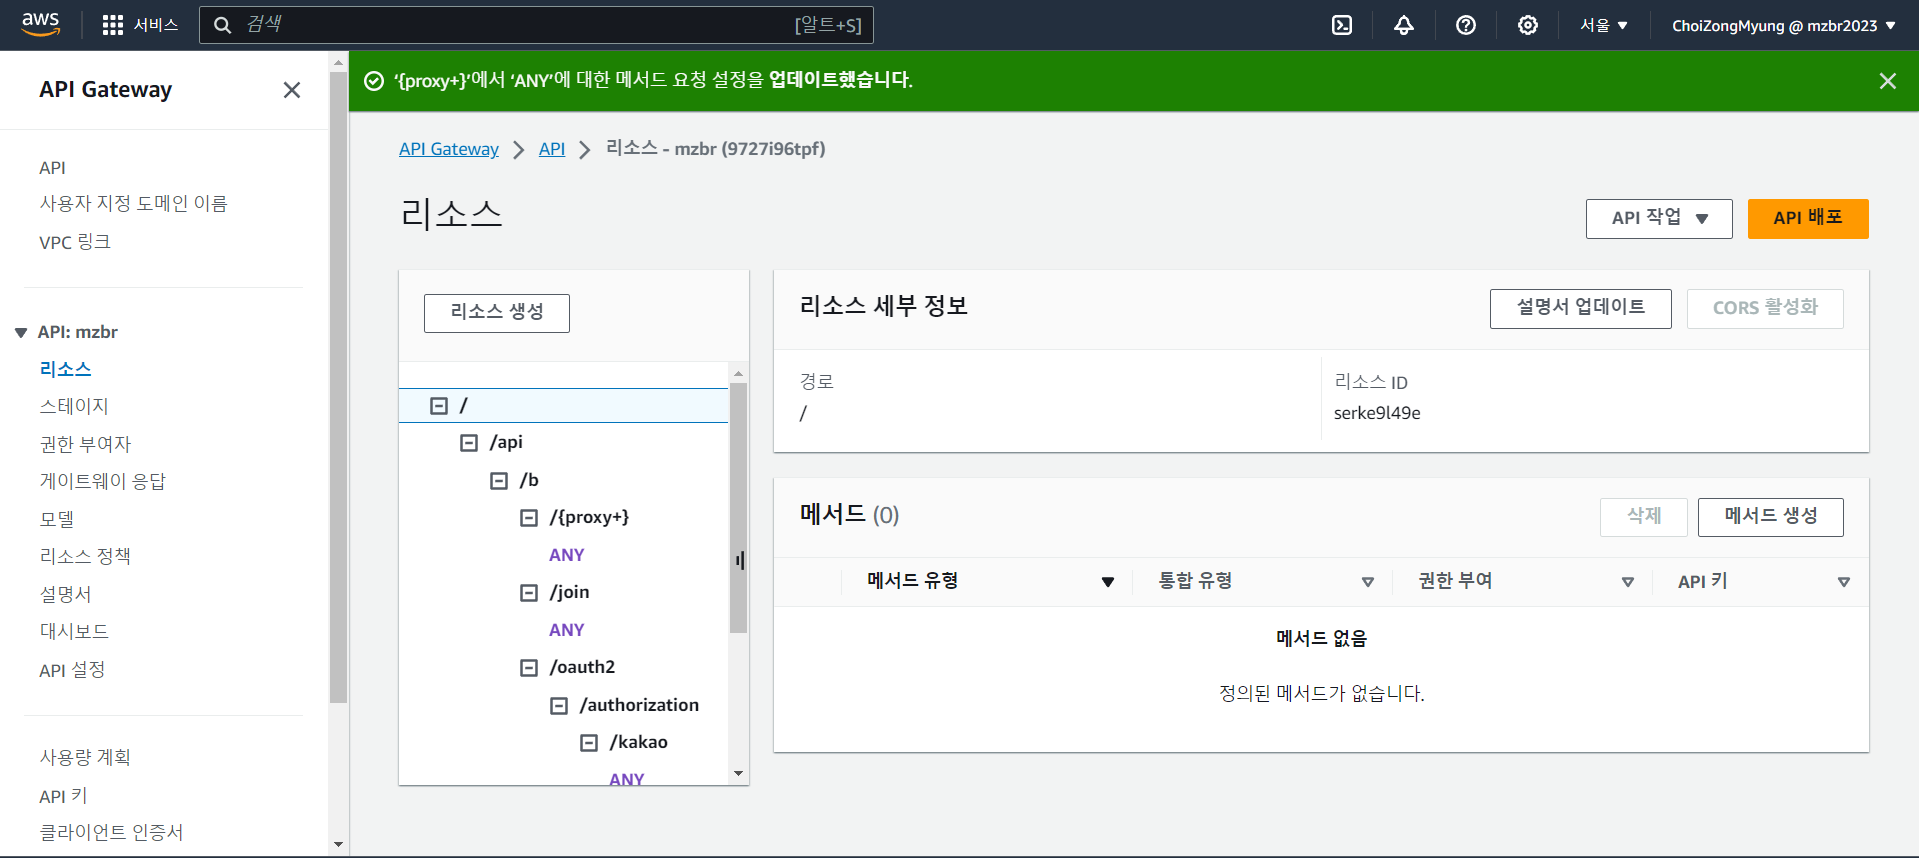This screenshot has width=1919, height=858.
Task: Open the CloudShell terminal icon
Action: 1342,25
